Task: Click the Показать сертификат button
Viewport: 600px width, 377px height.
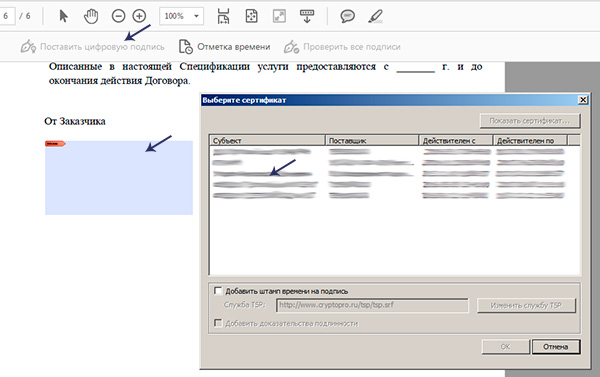Action: coord(530,121)
